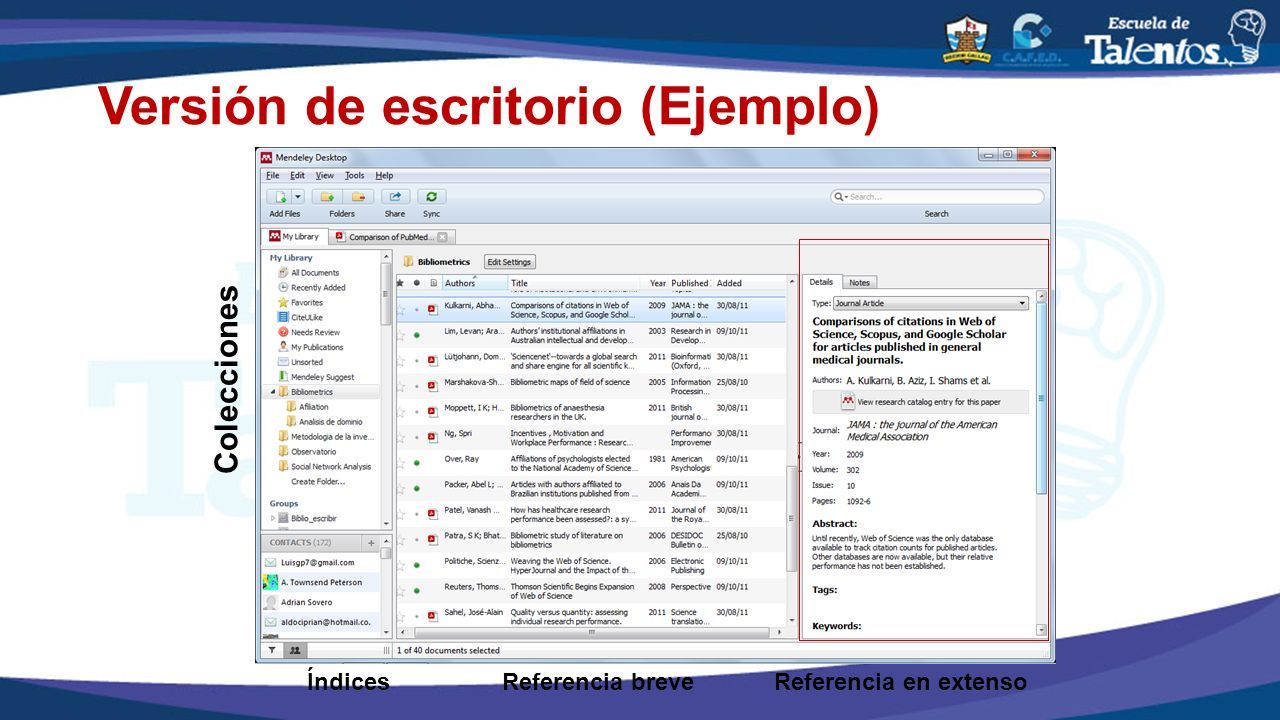
Task: Click the contacts people icon in status bar
Action: [x=294, y=650]
